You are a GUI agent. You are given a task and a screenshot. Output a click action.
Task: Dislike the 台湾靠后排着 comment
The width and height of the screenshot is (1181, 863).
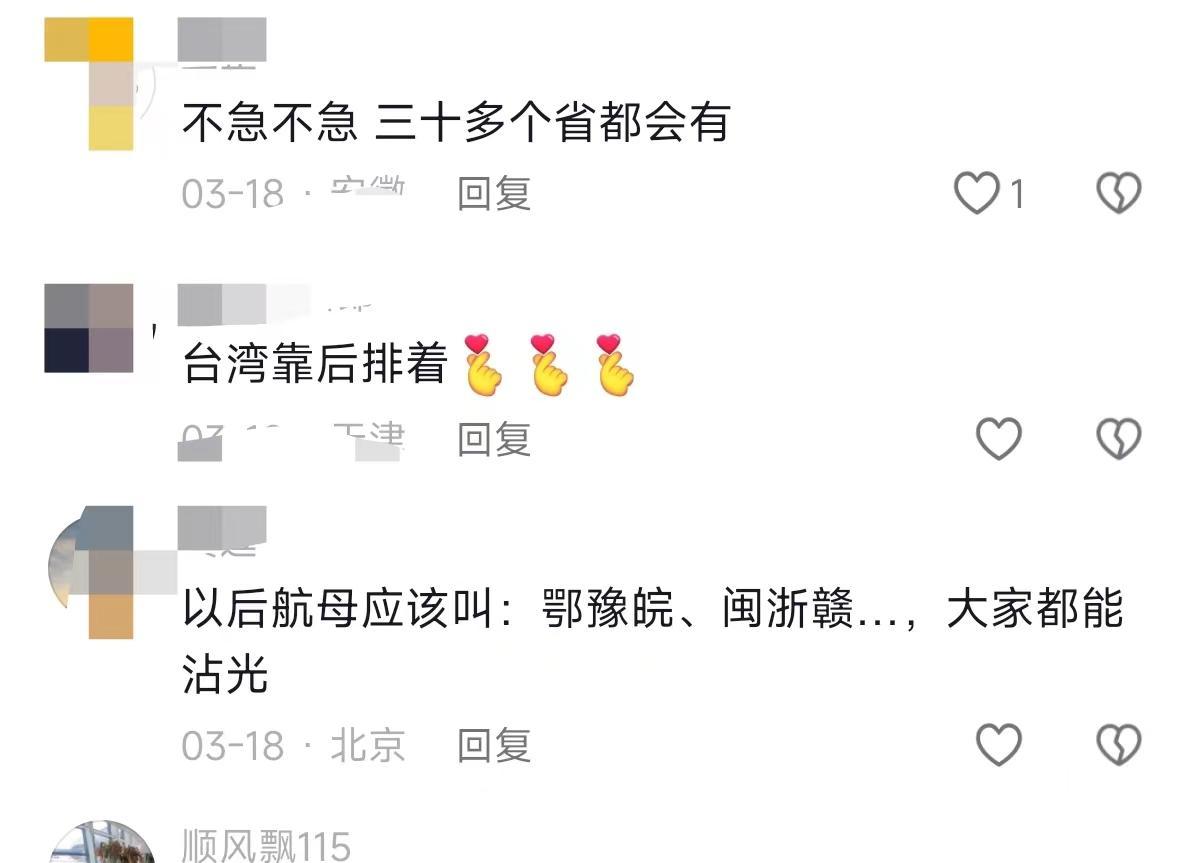[x=1118, y=438]
